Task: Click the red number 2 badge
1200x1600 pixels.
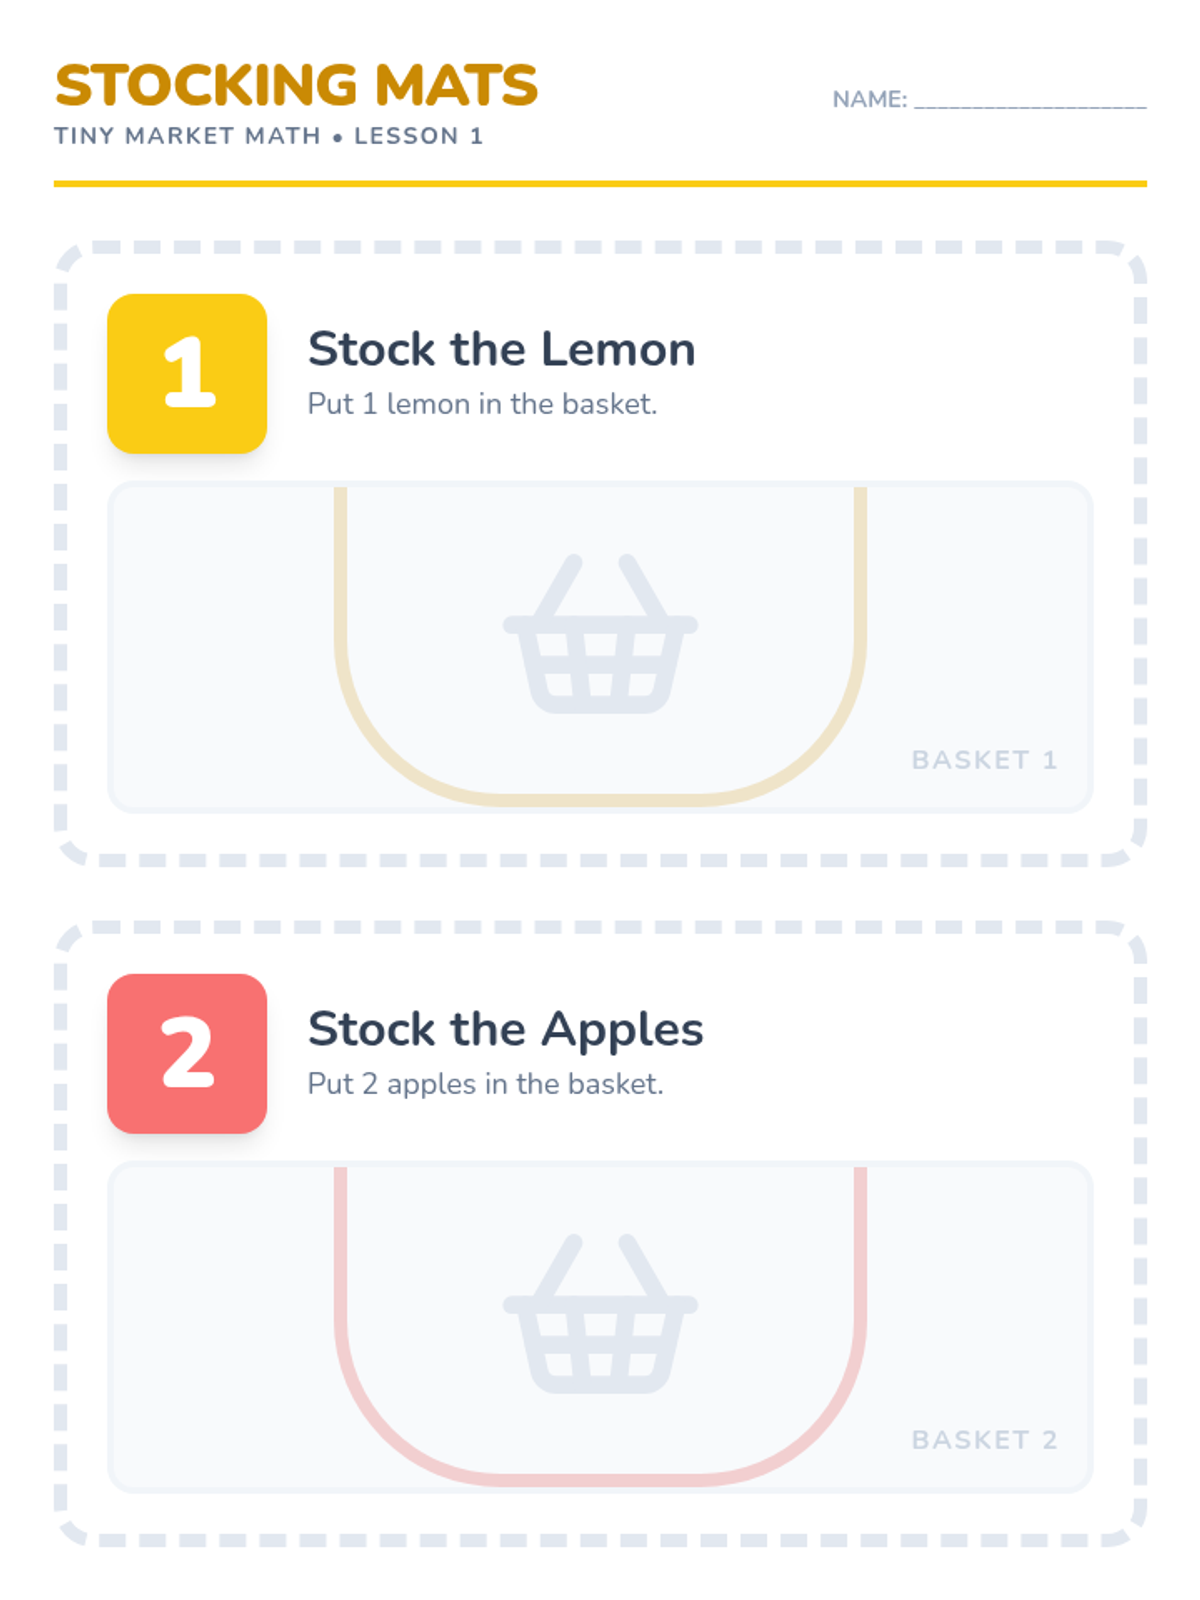Action: coord(187,1053)
